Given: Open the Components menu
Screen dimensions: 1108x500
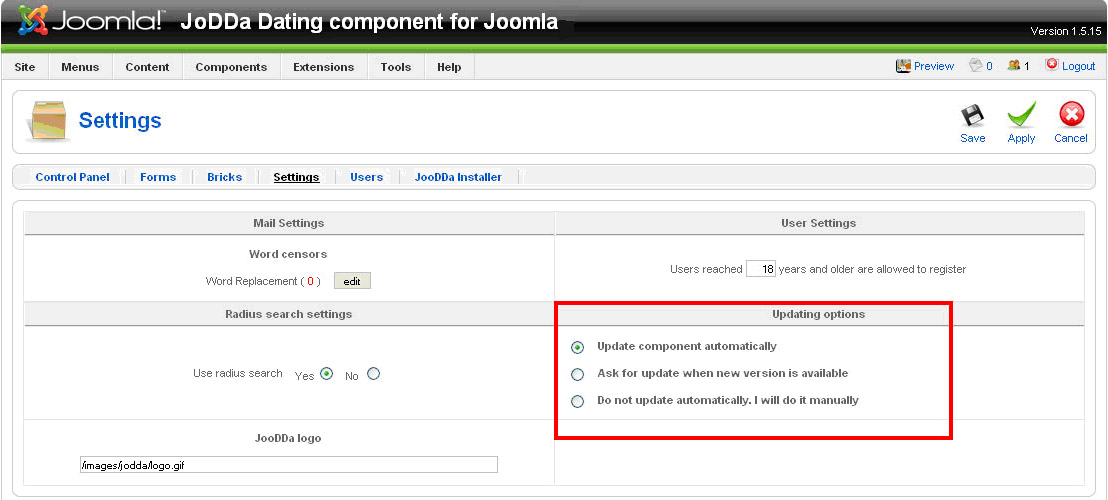Looking at the screenshot, I should coord(232,67).
